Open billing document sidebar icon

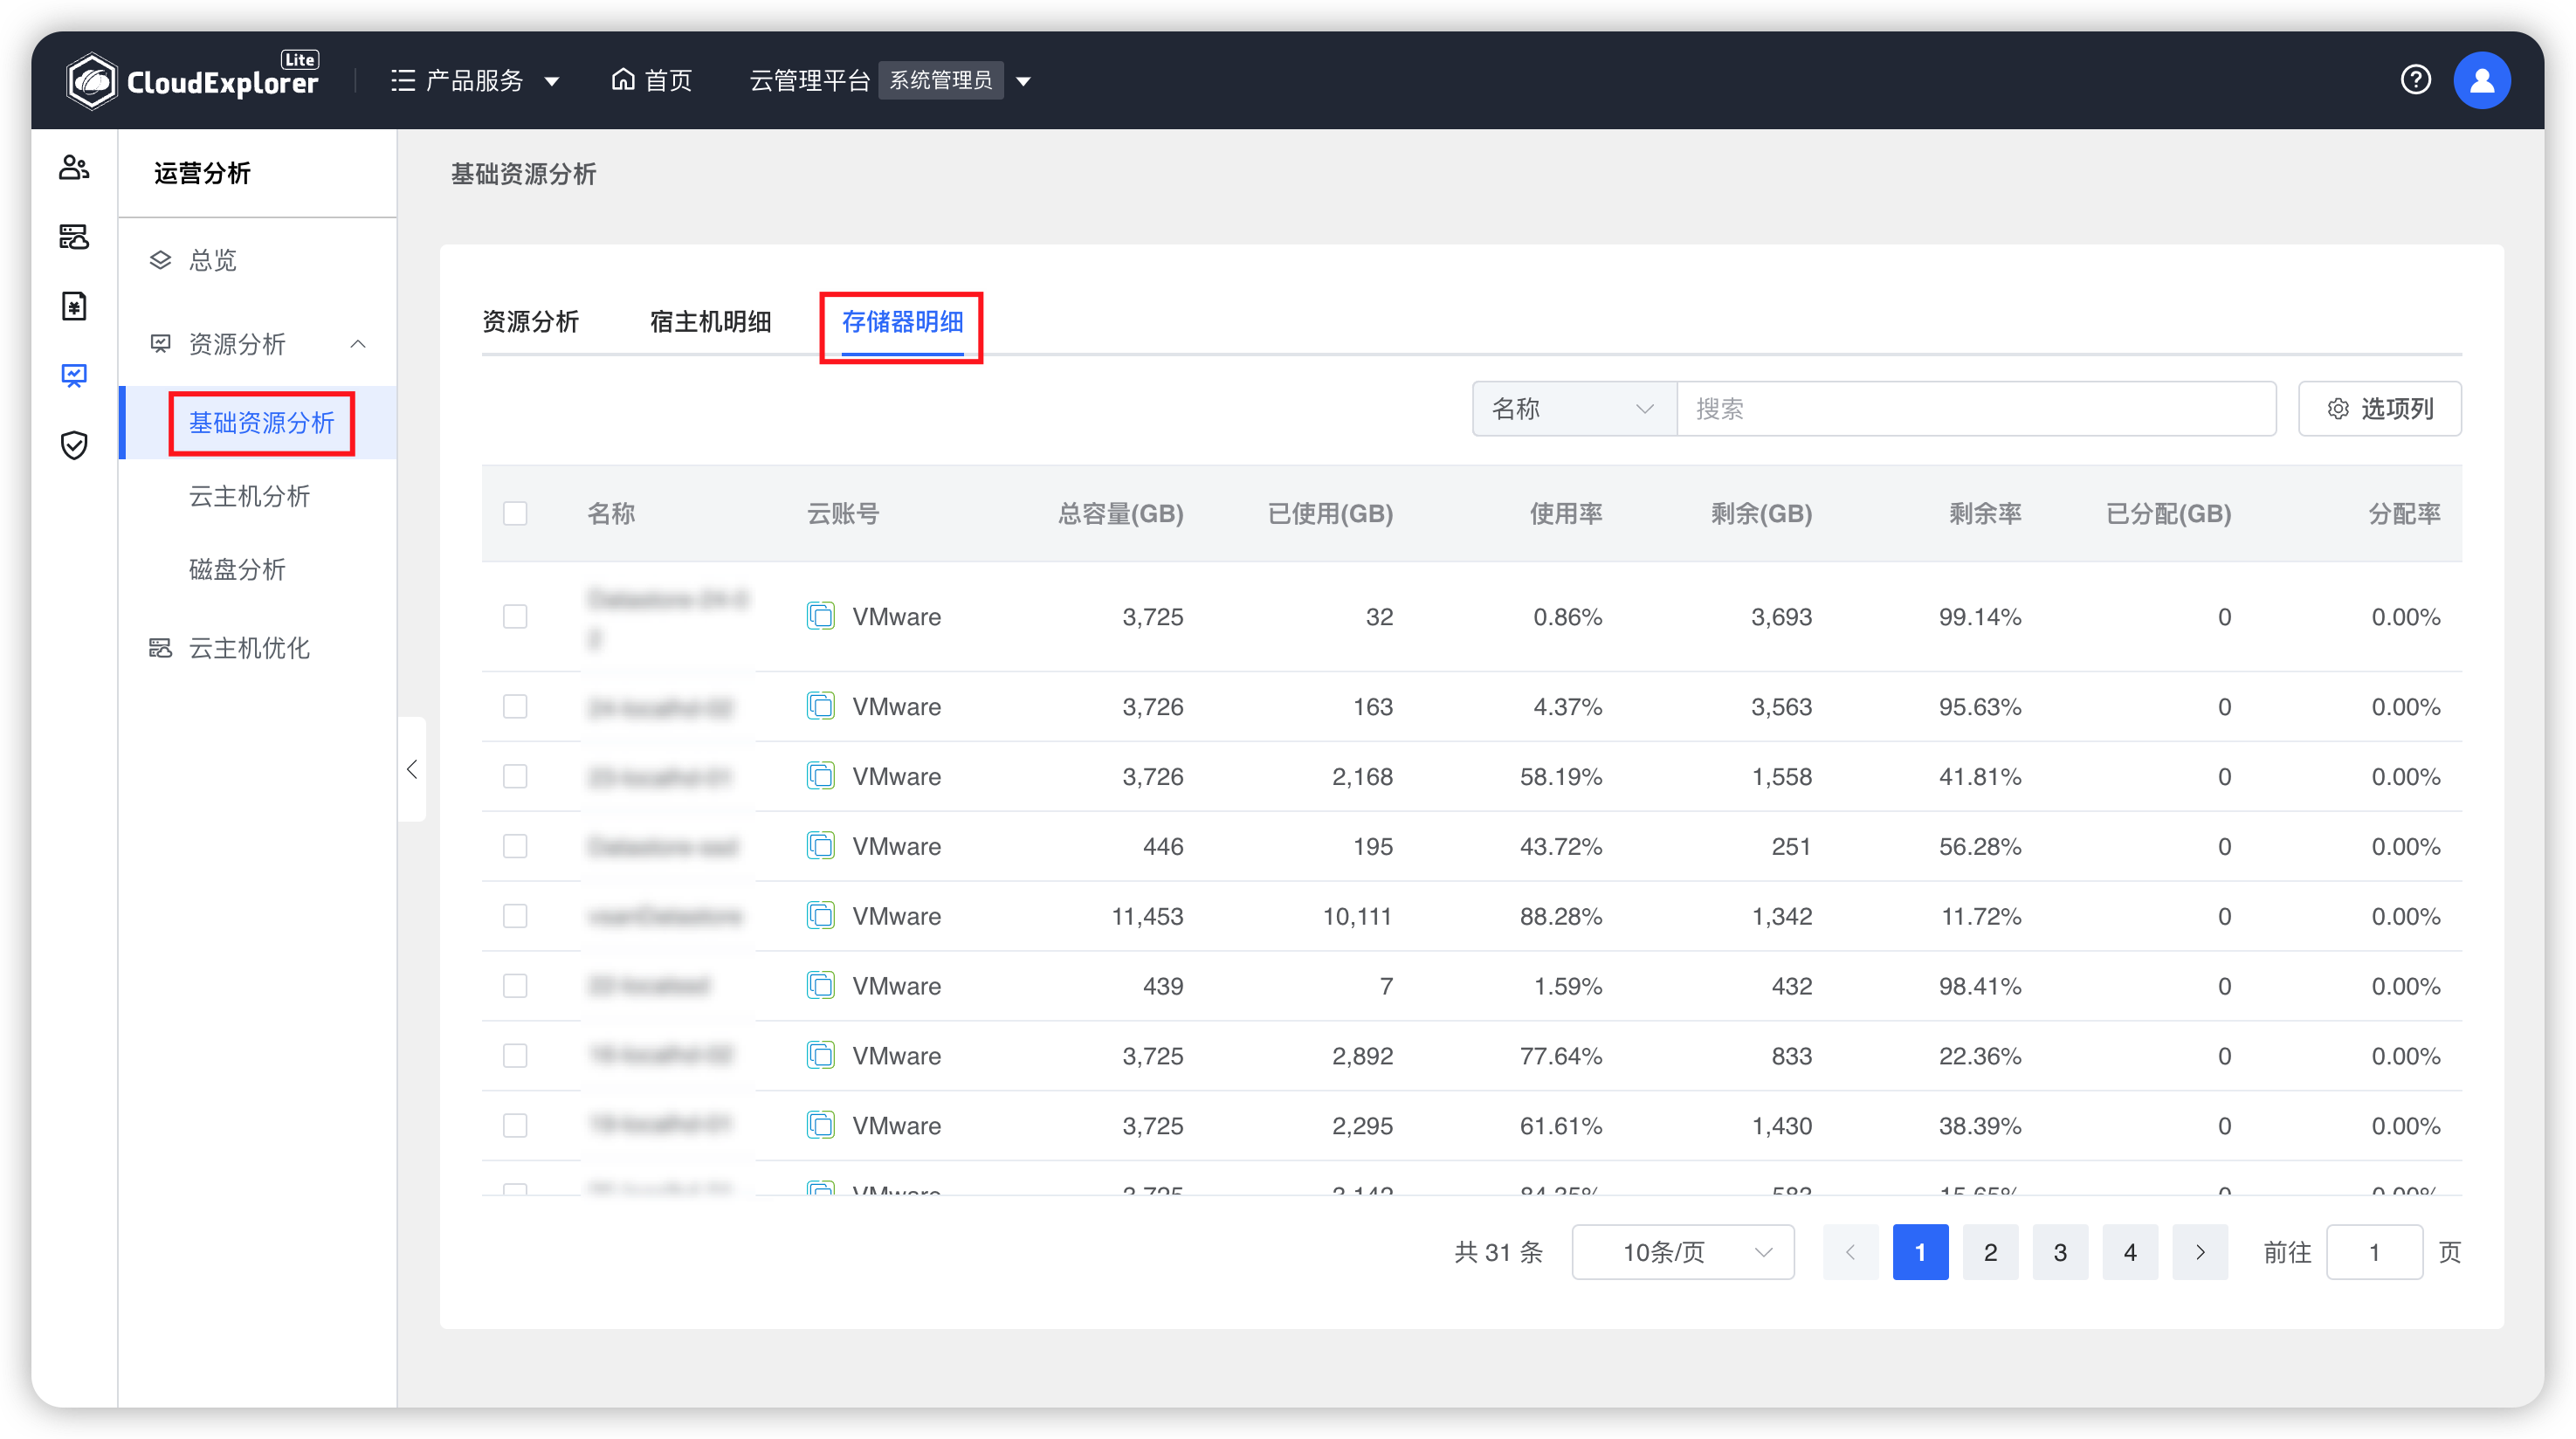click(74, 306)
